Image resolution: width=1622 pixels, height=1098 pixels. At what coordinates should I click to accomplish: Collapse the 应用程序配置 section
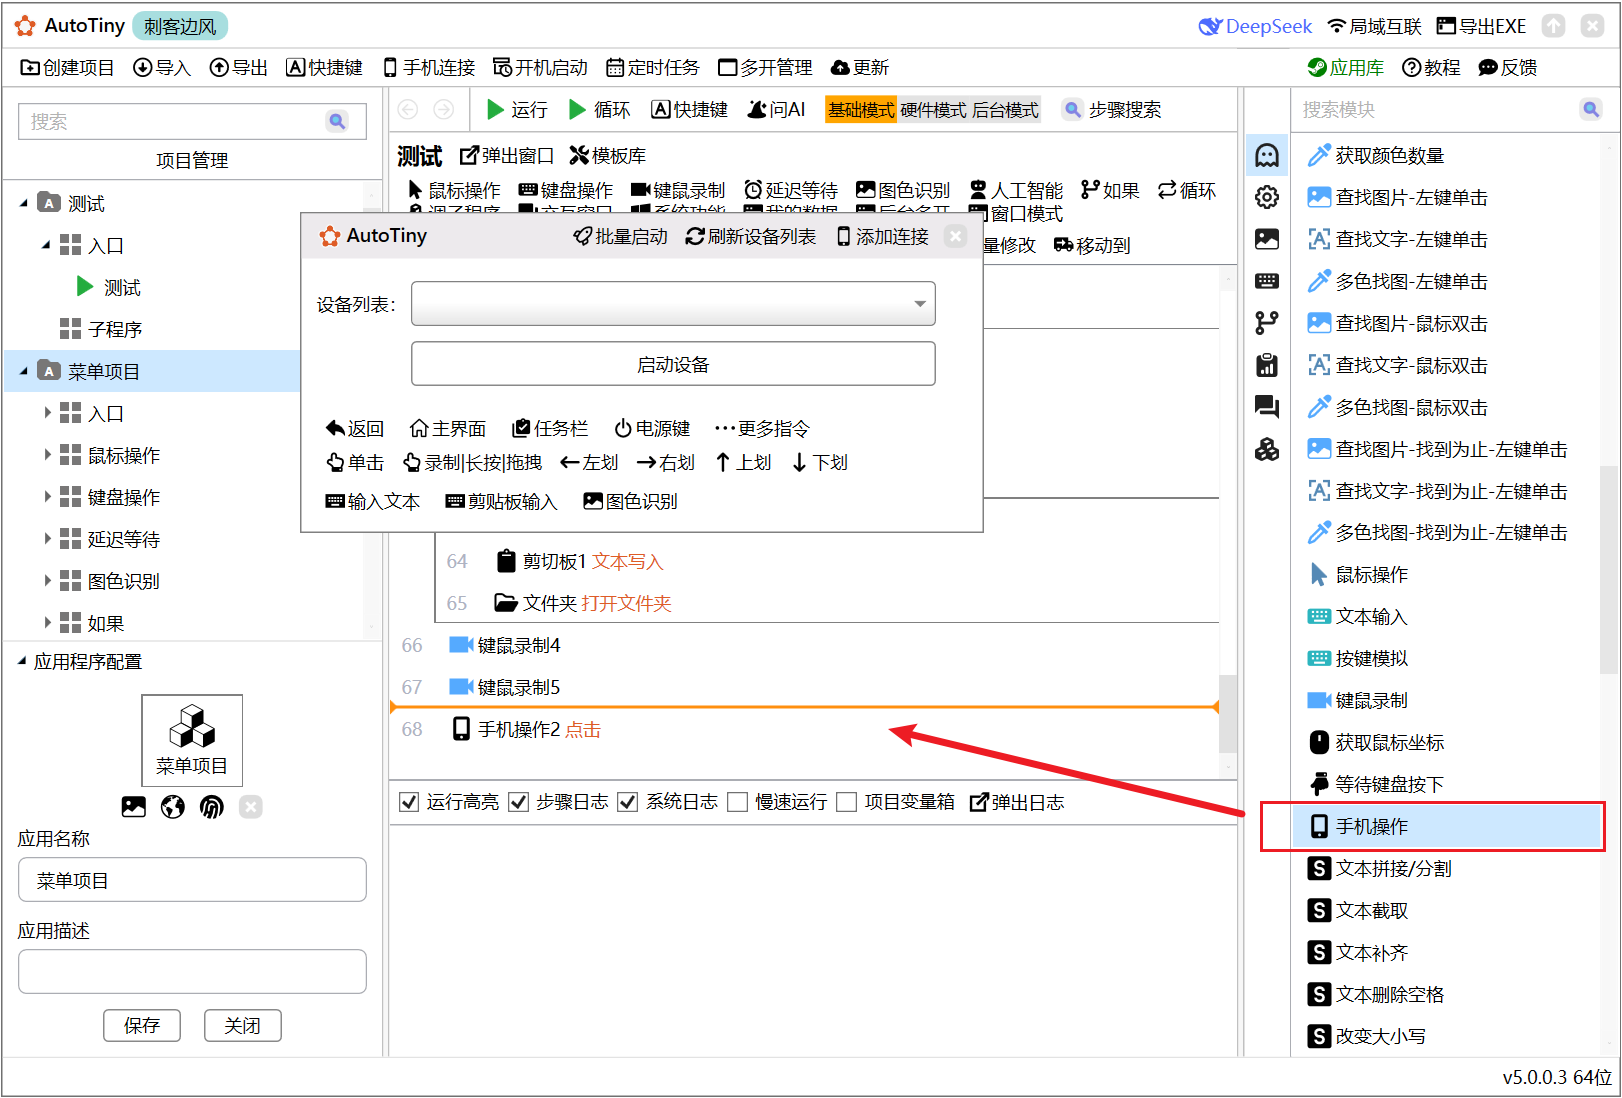pos(22,662)
